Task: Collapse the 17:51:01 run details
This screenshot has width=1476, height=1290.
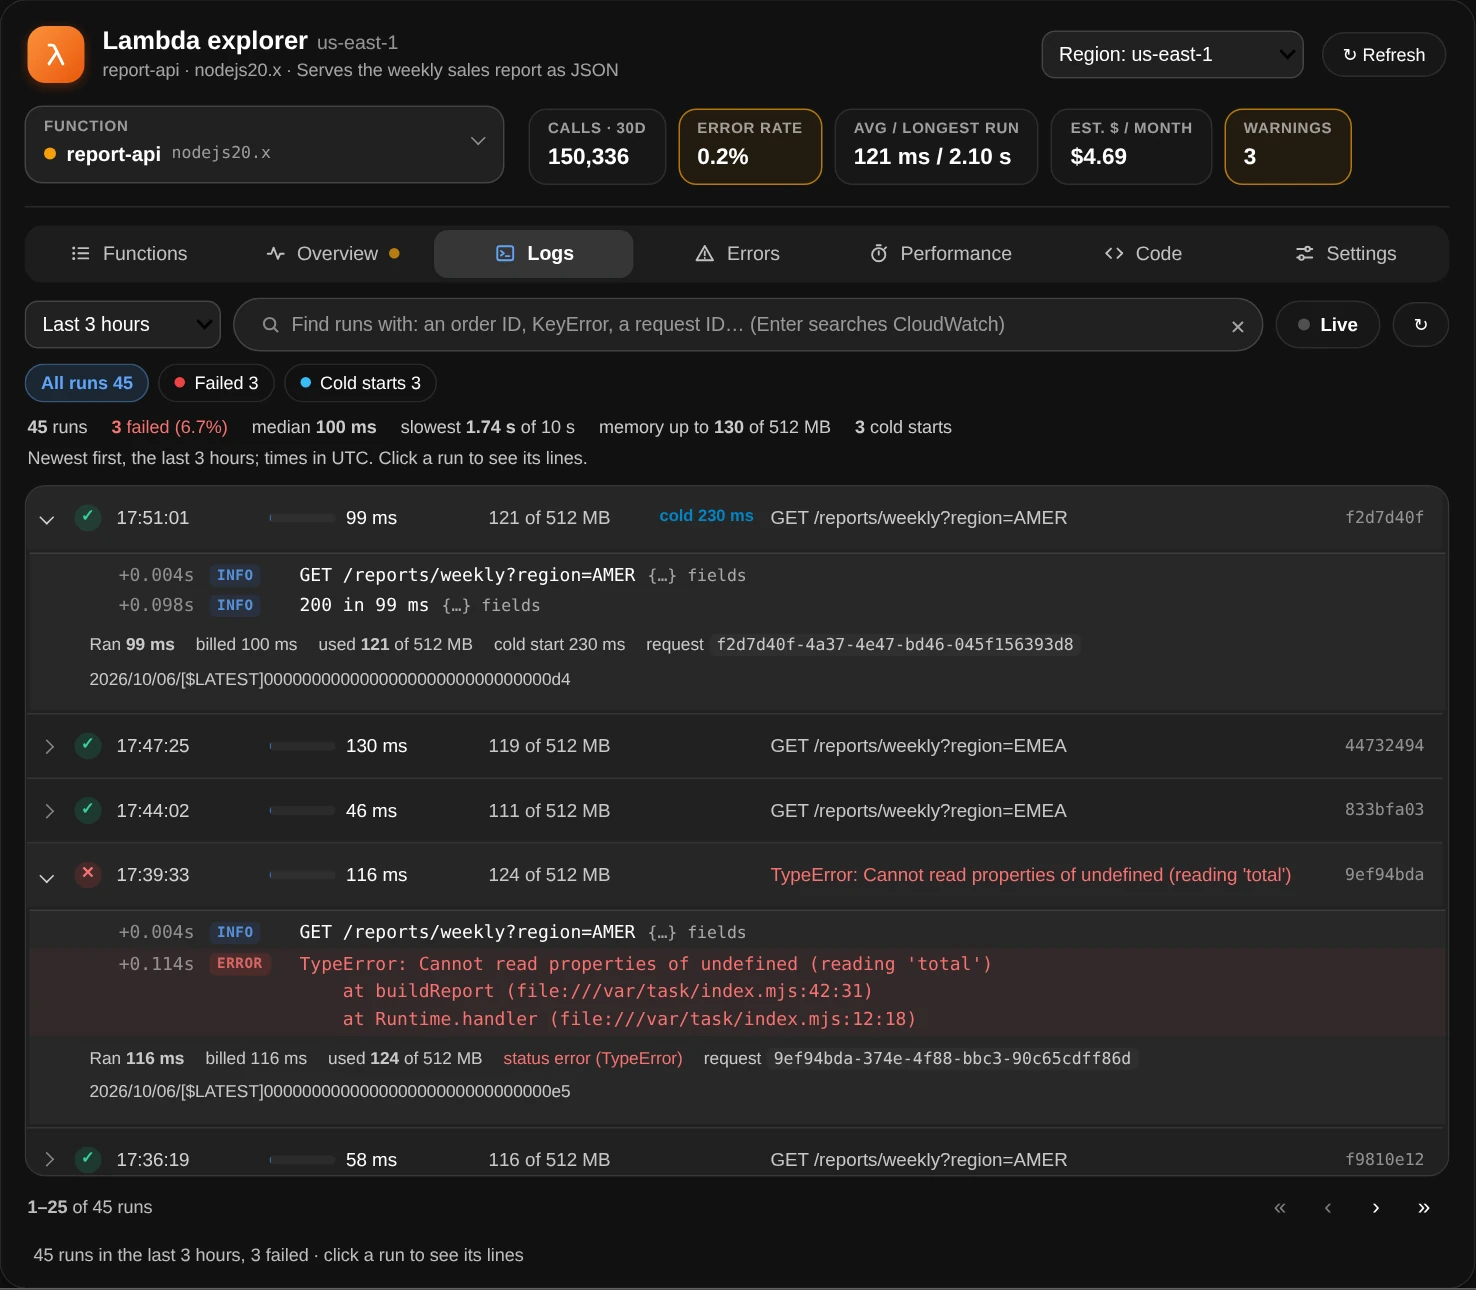Action: click(x=47, y=519)
